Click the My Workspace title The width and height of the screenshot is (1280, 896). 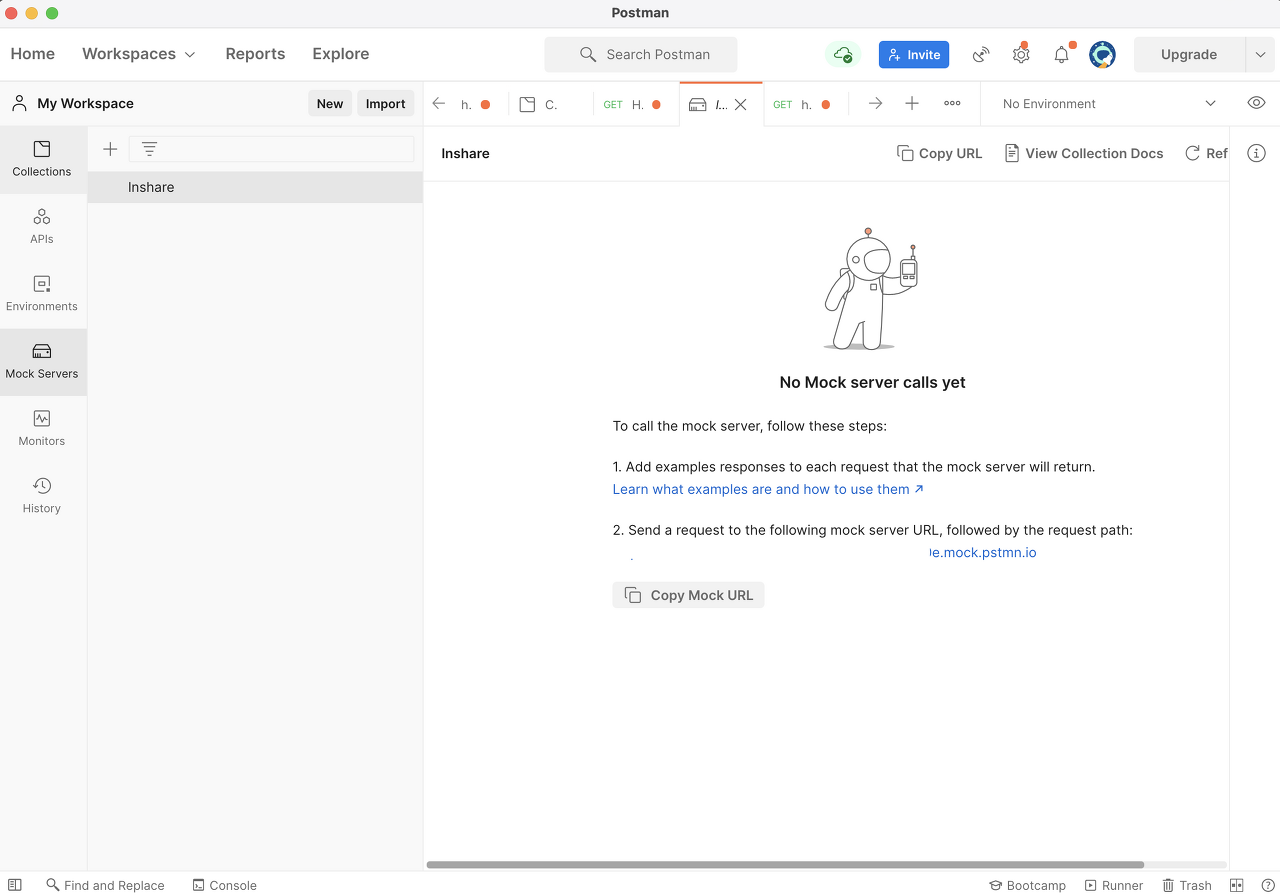coord(85,103)
